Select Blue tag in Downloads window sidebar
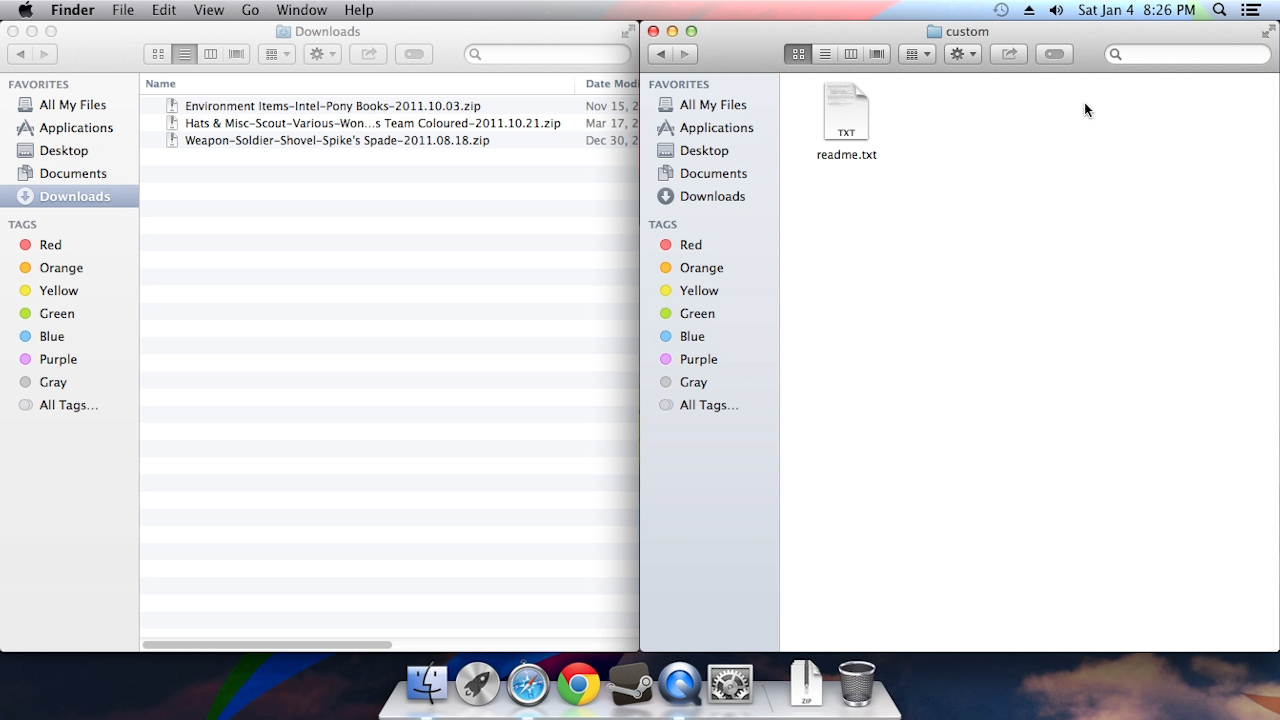This screenshot has width=1280, height=720. pyautogui.click(x=51, y=337)
